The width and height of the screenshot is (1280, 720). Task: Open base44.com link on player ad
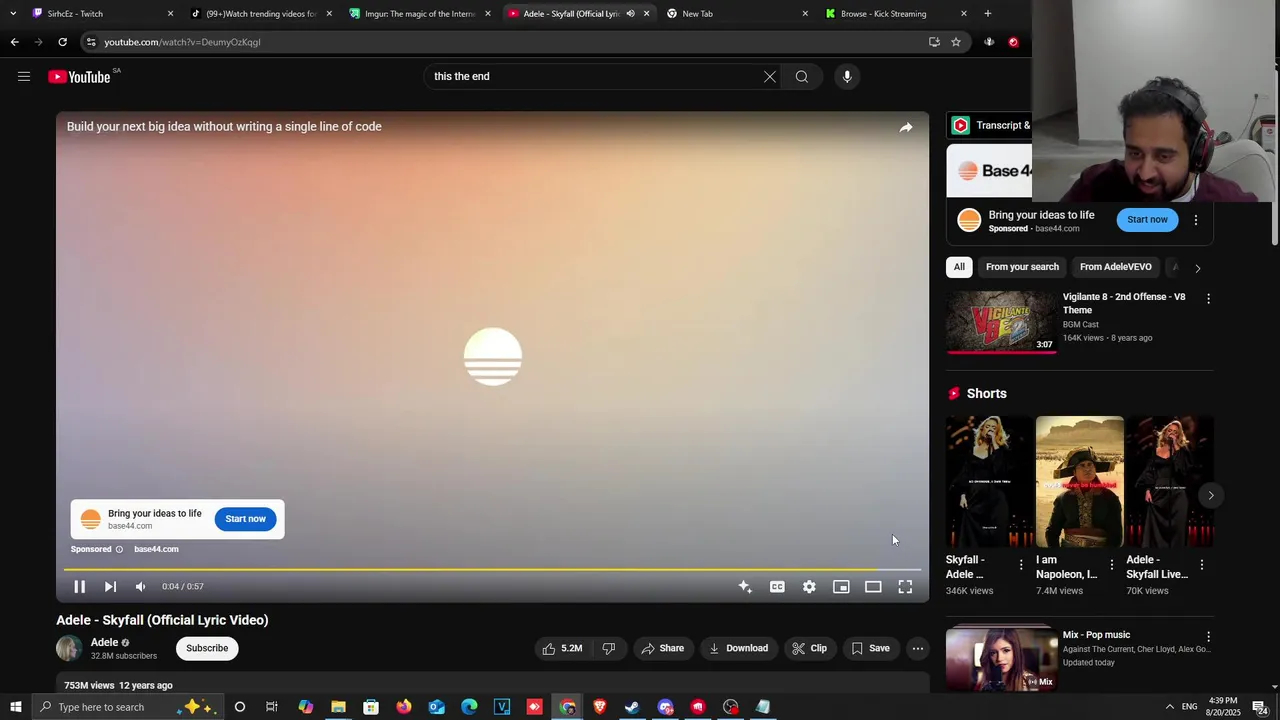[x=156, y=549]
